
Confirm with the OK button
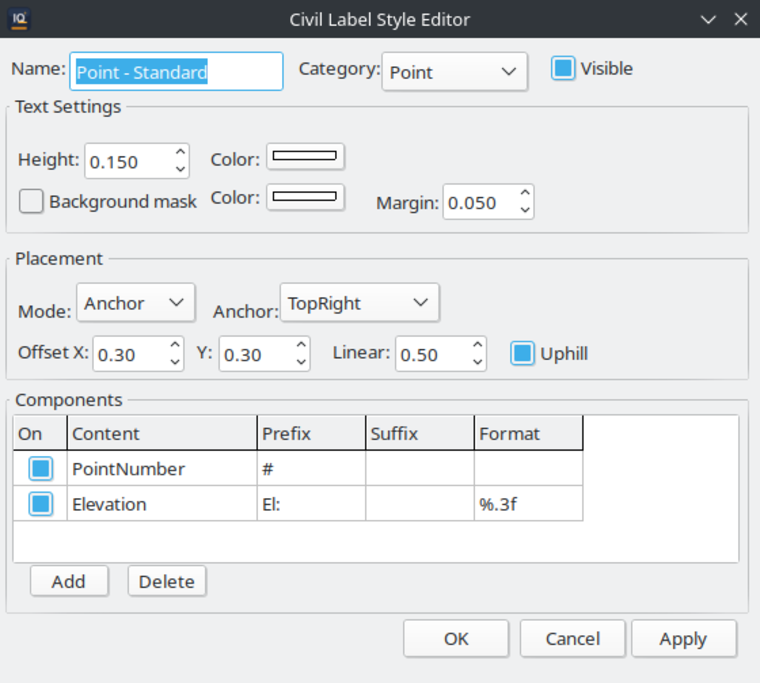456,638
